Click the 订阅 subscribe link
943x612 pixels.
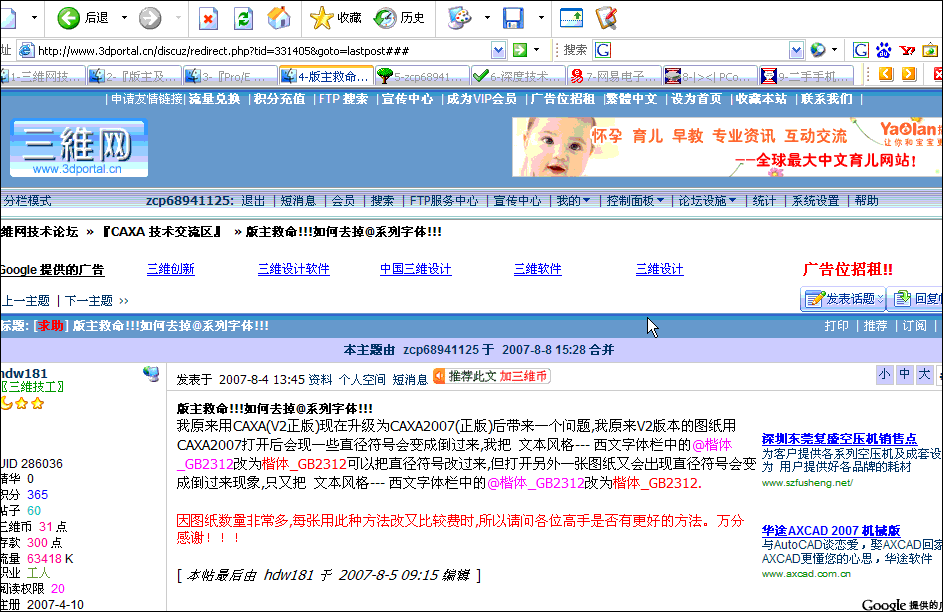pyautogui.click(x=914, y=326)
